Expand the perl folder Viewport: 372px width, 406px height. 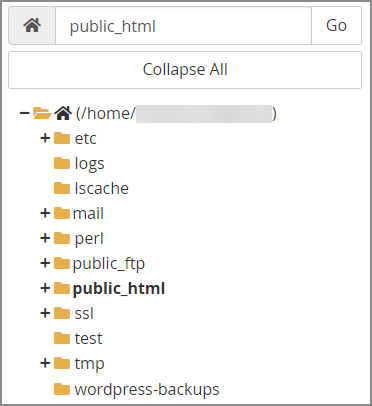coord(45,238)
